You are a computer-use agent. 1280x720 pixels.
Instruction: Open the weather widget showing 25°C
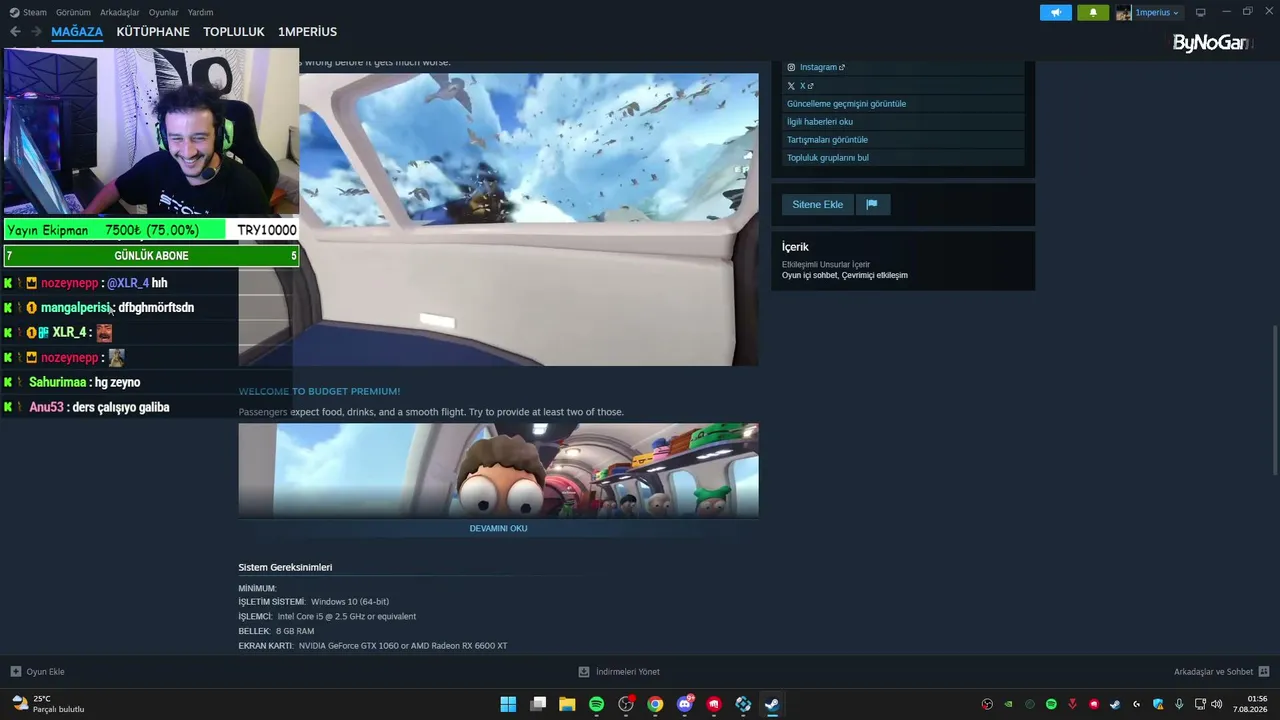click(x=48, y=704)
